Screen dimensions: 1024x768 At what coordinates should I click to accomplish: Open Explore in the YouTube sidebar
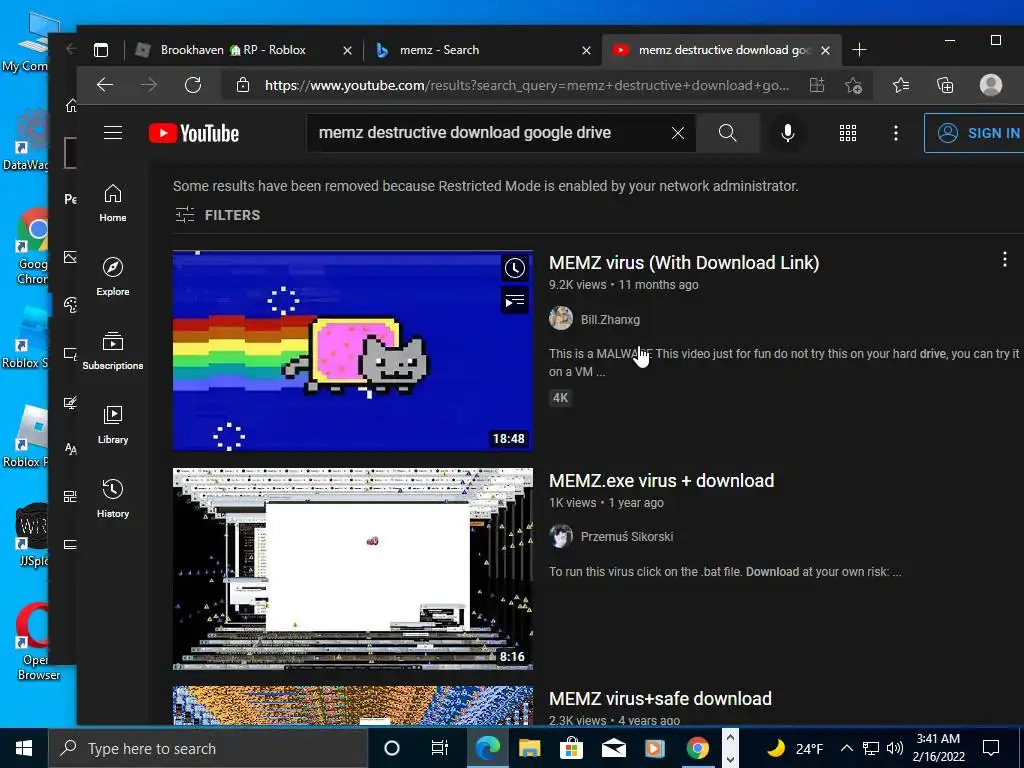[x=113, y=277]
